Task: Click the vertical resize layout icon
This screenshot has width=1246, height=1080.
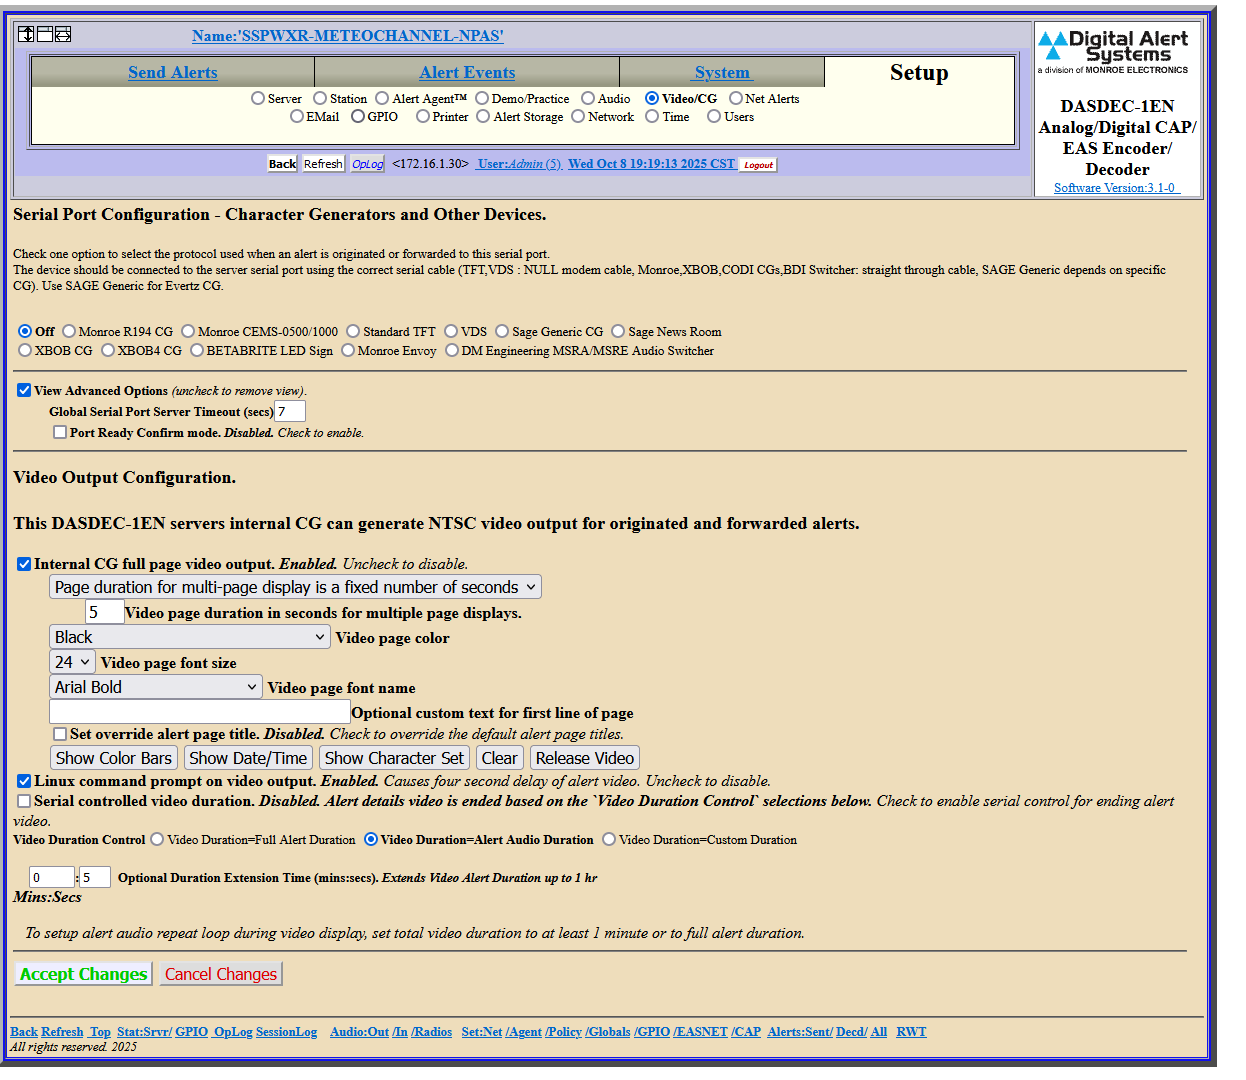Action: 26,34
